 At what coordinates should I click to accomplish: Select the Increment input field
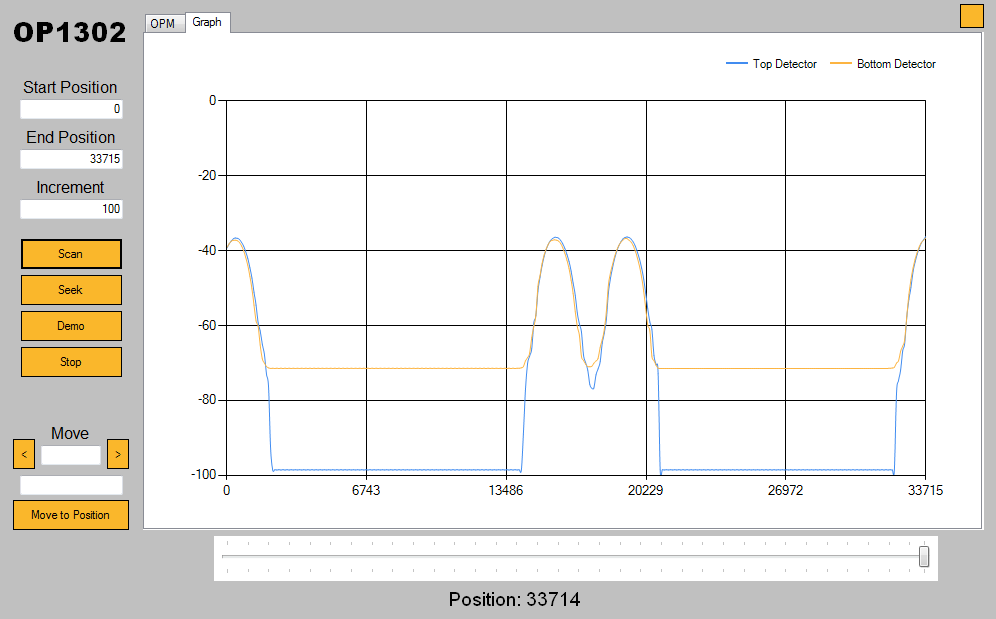[71, 209]
